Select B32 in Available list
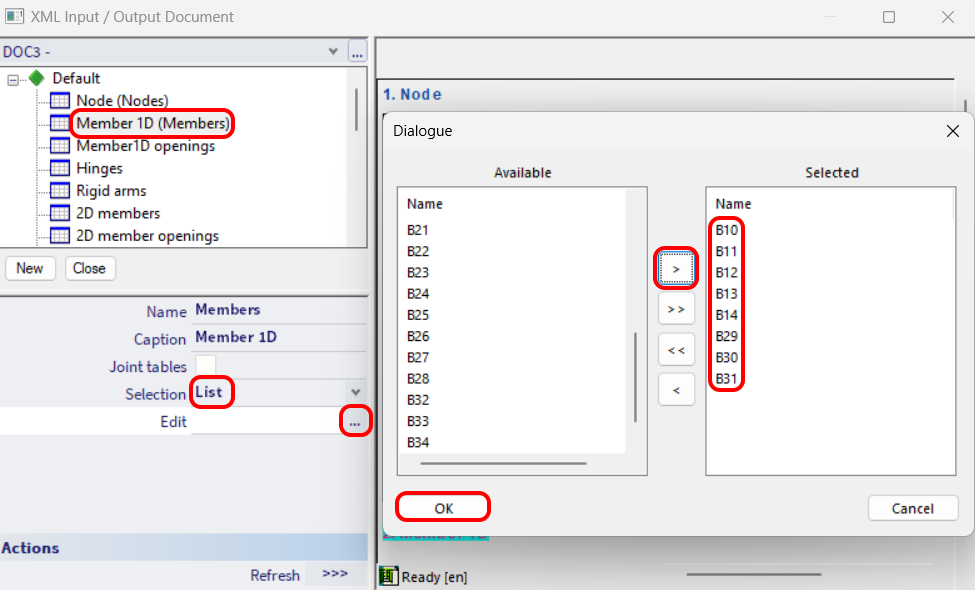The height and width of the screenshot is (590, 975). tap(418, 400)
